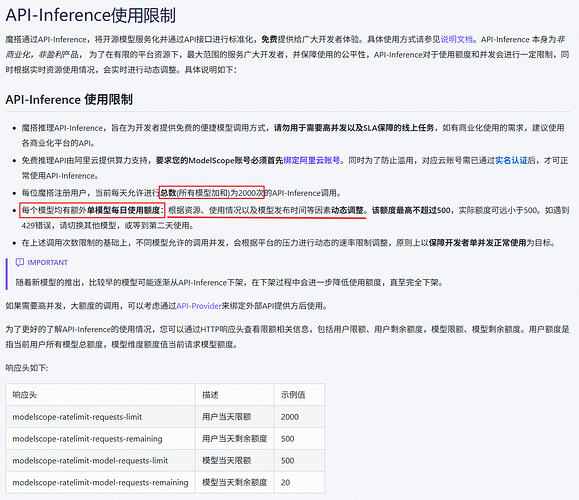The width and height of the screenshot is (579, 500).
Task: Click the API-Inference使用限制 page title
Action: (90, 15)
